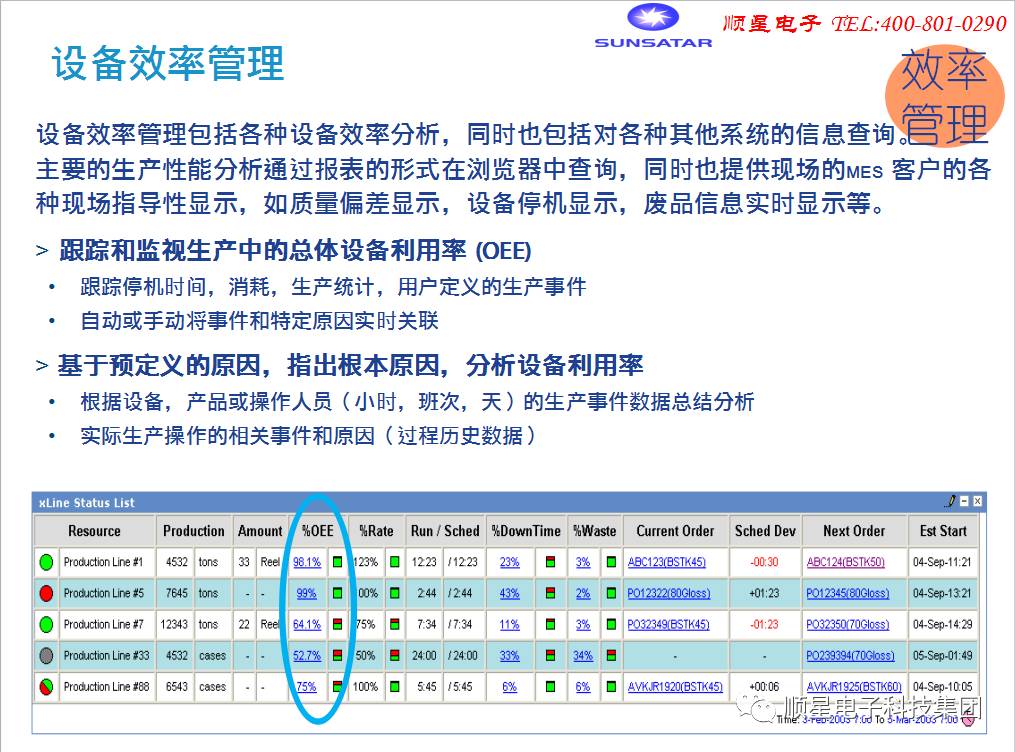Screen dimensions: 1015x752
Task: Click the %OEE indicator square for Production Line #7
Action: [x=338, y=625]
